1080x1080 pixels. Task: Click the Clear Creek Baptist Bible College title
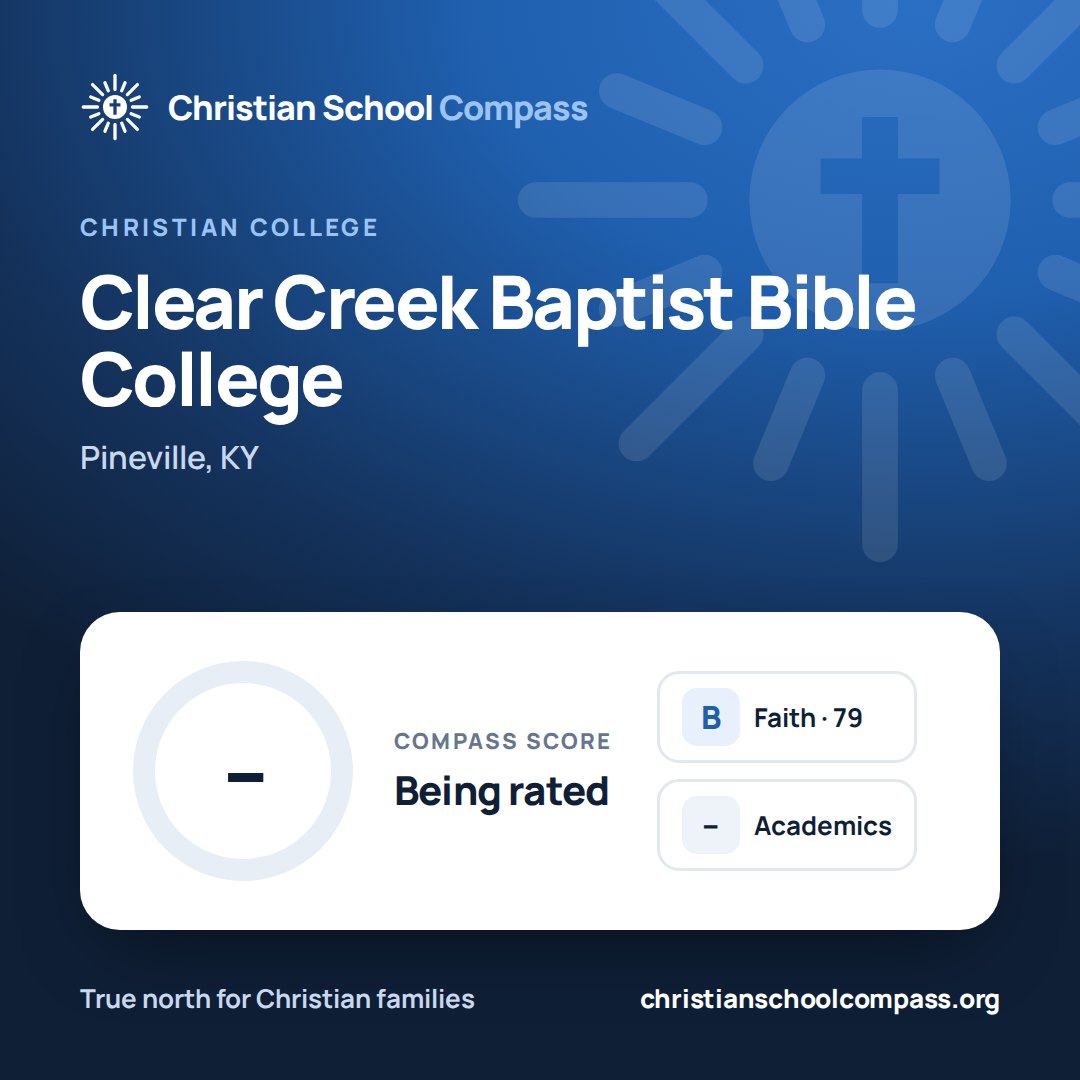tap(497, 342)
